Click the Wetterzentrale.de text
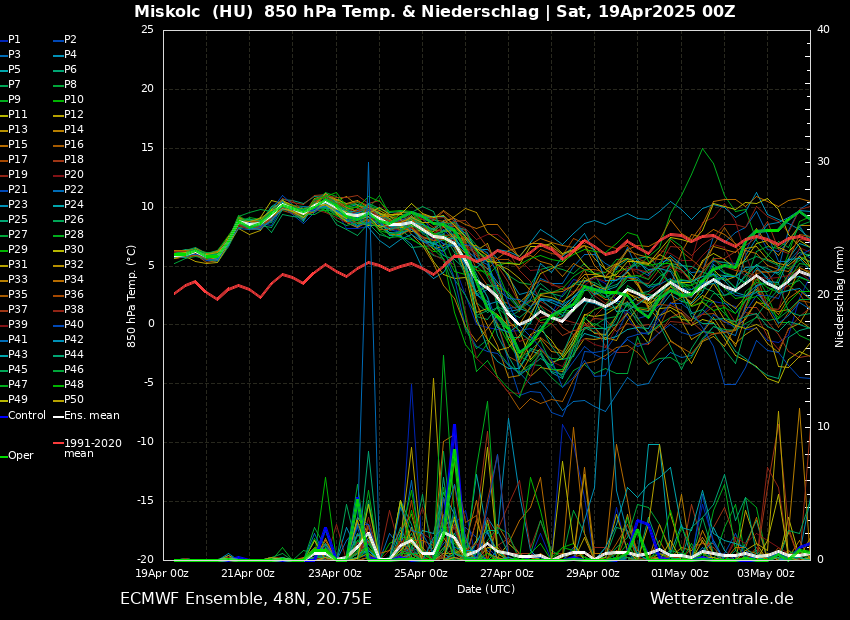 pyautogui.click(x=721, y=599)
